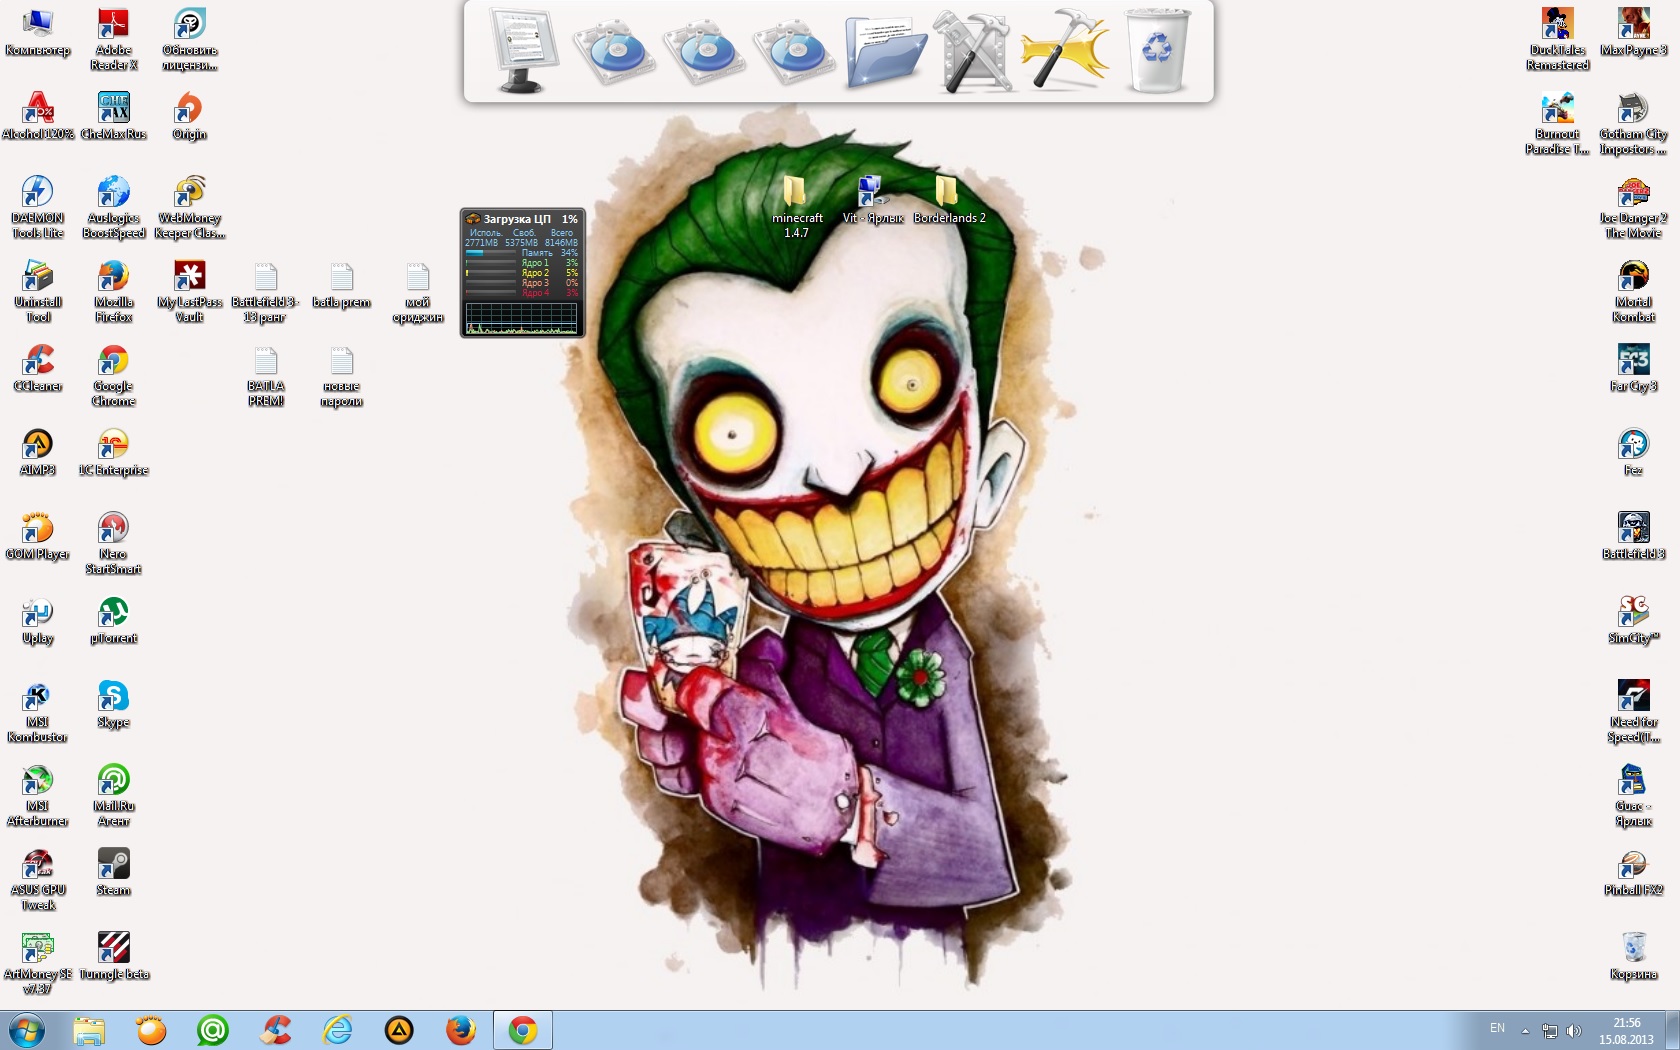
Task: Open the Компьютер desktop icon
Action: [38, 32]
